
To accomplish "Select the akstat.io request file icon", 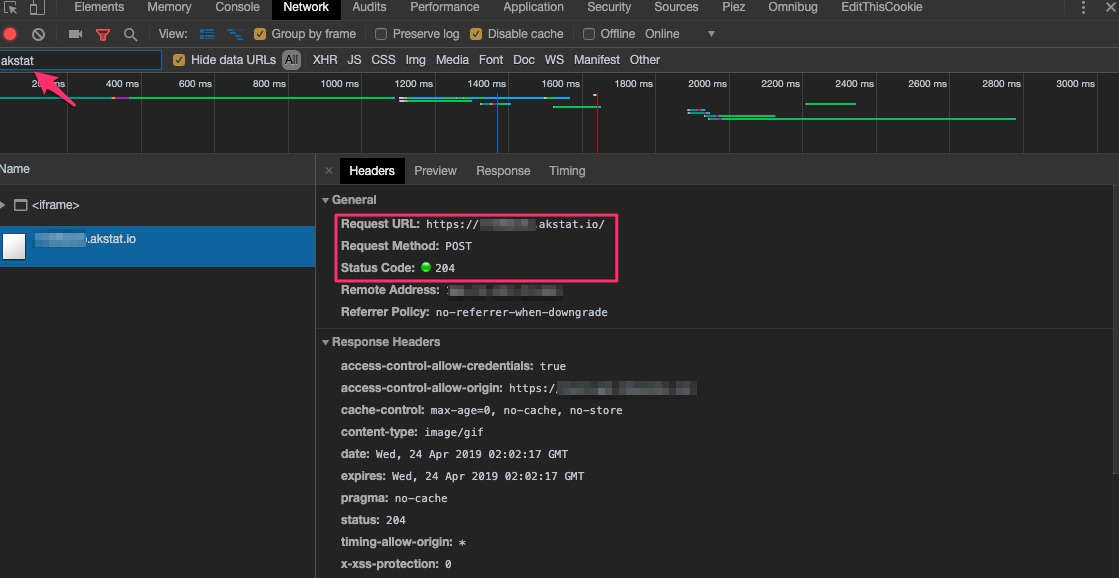I will pyautogui.click(x=14, y=246).
